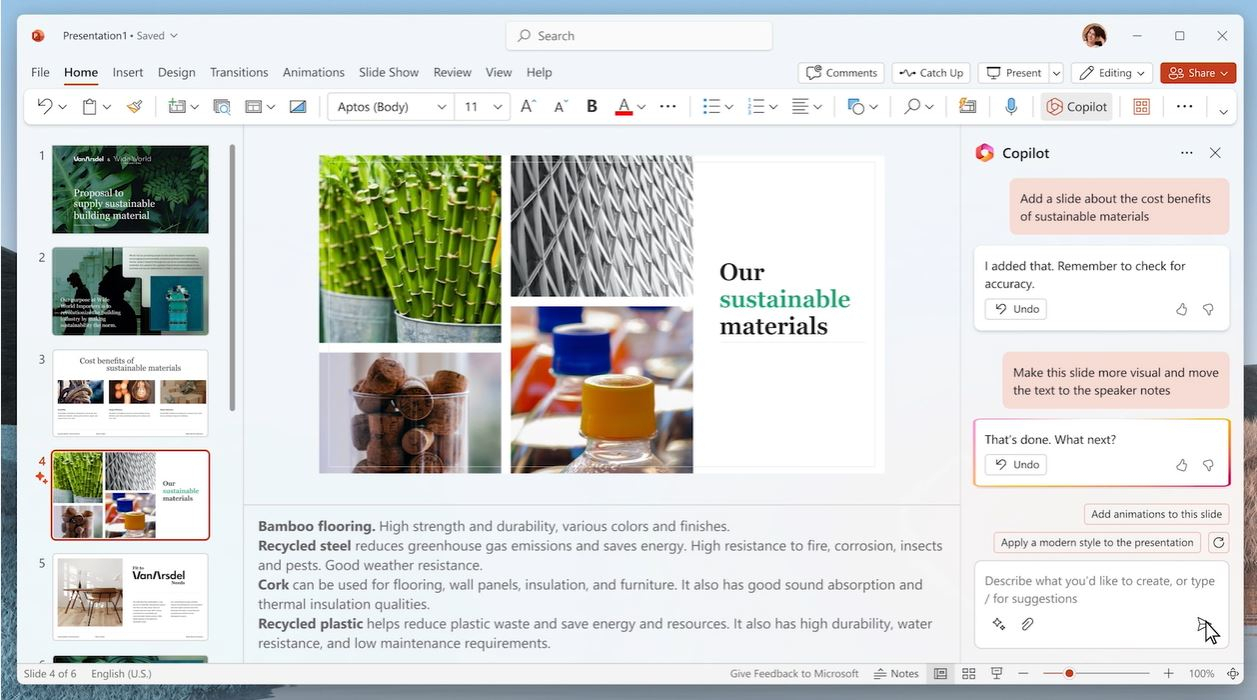Decrease the font size
1257x700 pixels.
point(560,106)
